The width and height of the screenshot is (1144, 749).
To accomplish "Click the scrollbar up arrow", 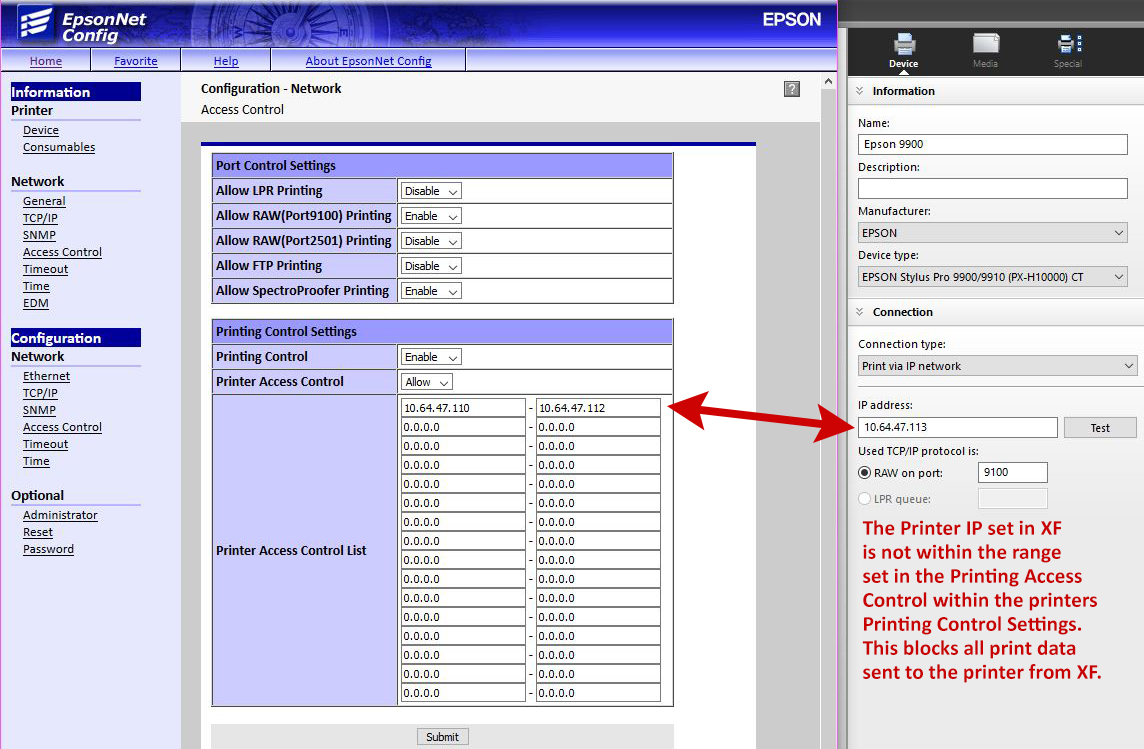I will (x=828, y=82).
